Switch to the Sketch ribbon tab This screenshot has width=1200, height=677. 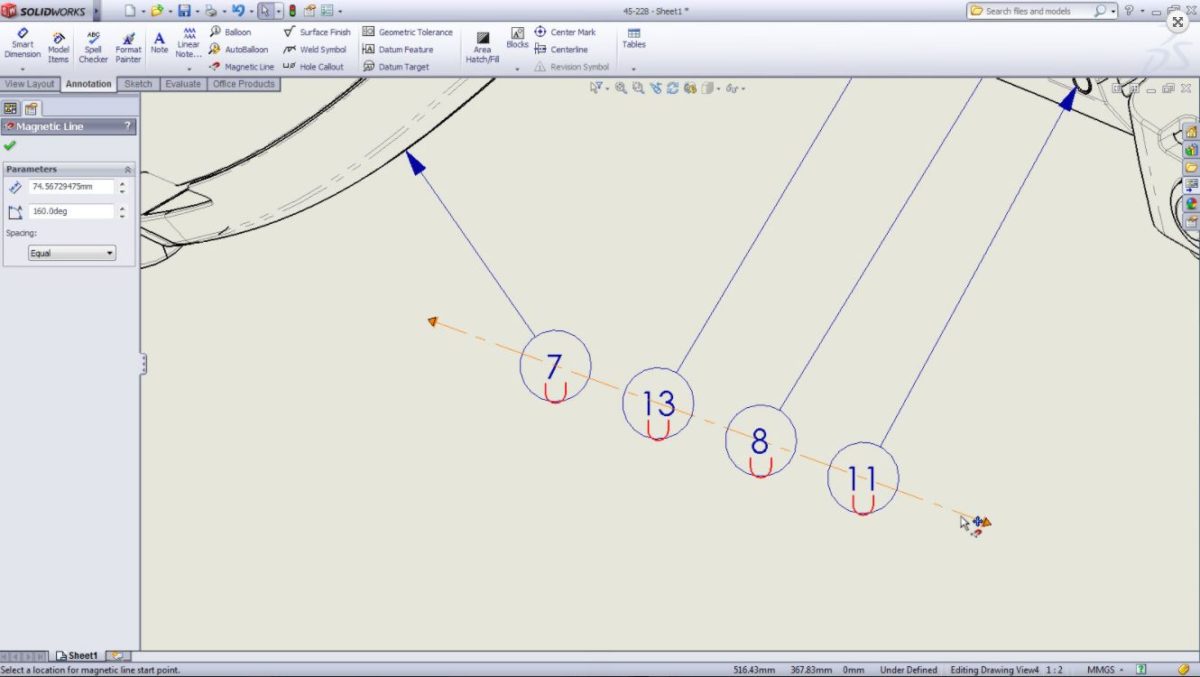tap(138, 83)
